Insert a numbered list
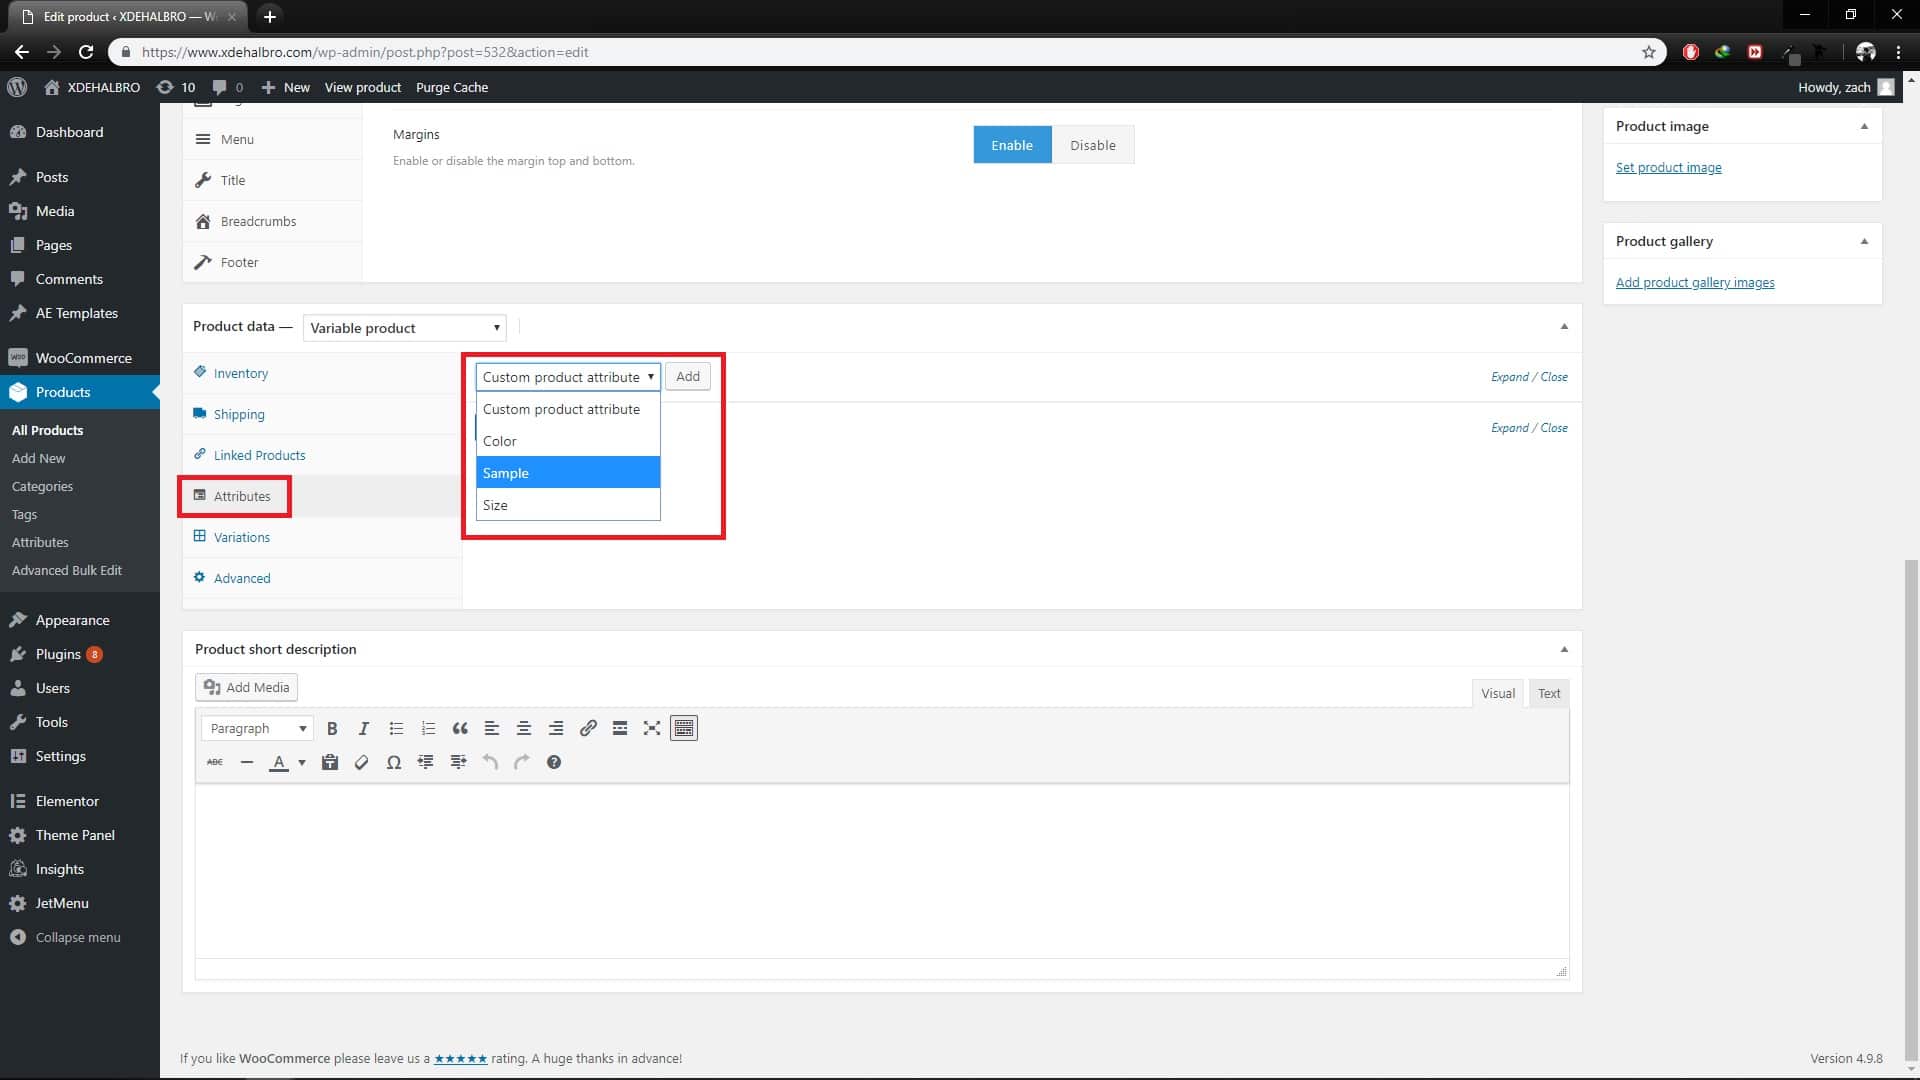The image size is (1920, 1080). 428,728
